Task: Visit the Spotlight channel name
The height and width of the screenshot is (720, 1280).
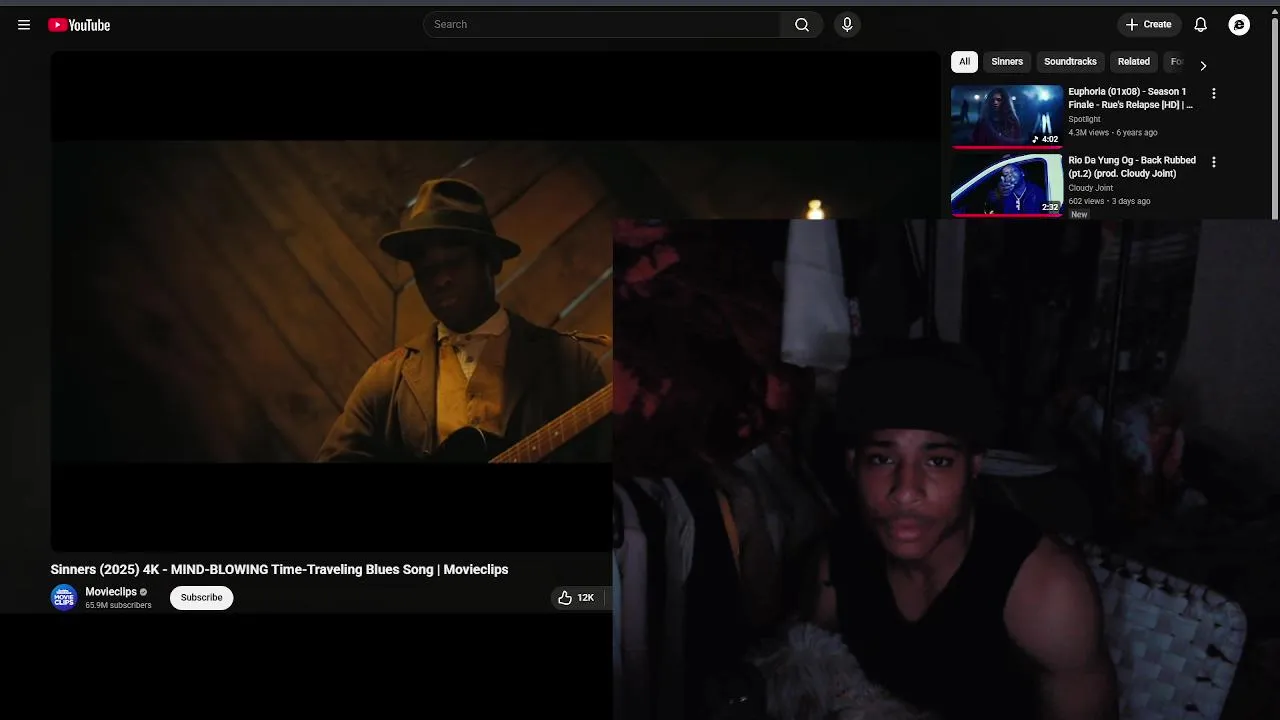Action: point(1084,119)
